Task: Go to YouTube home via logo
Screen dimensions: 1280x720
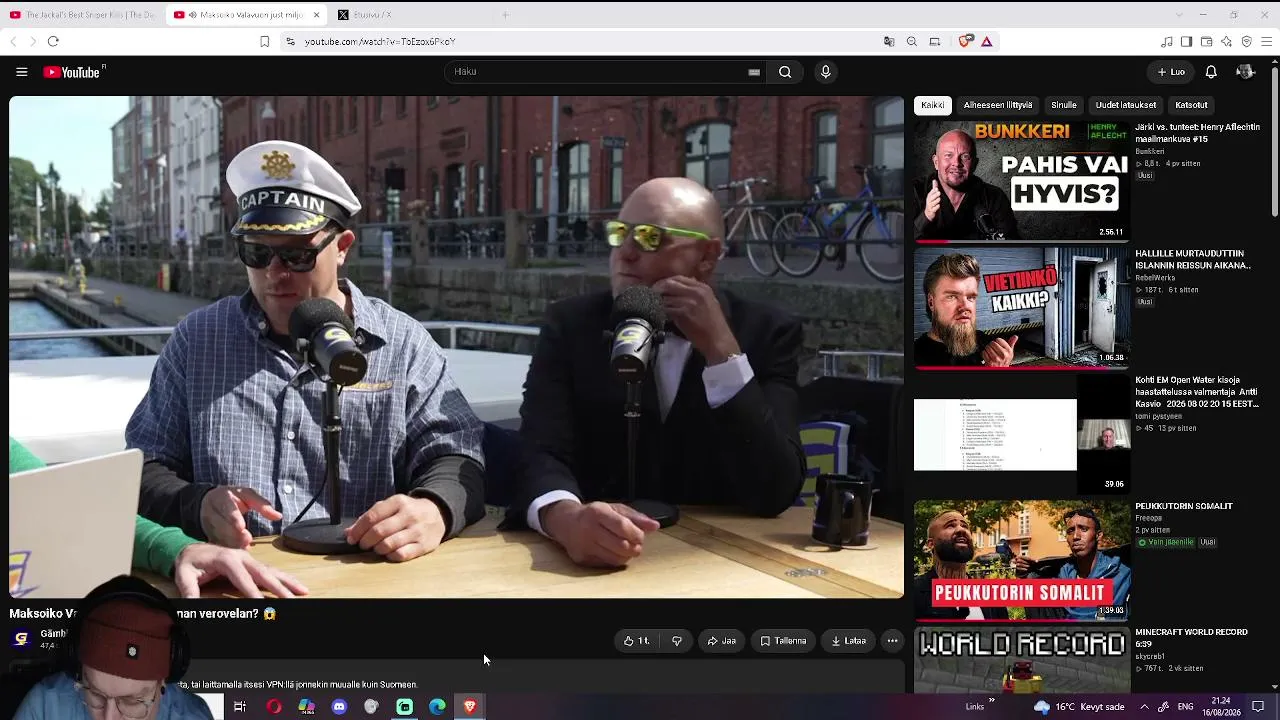Action: (73, 72)
